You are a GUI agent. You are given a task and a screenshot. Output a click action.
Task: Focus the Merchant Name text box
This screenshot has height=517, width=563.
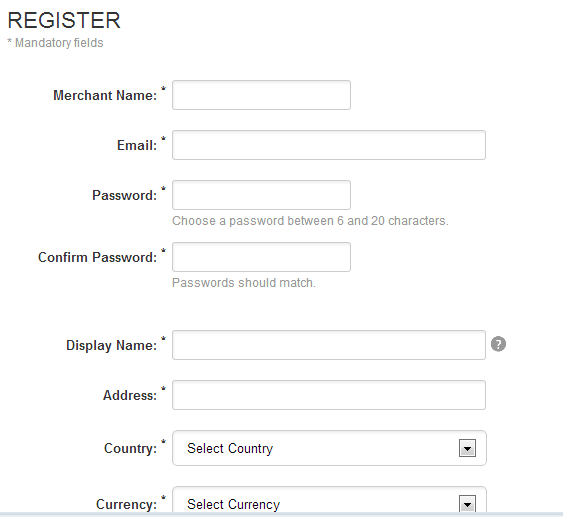[x=261, y=95]
